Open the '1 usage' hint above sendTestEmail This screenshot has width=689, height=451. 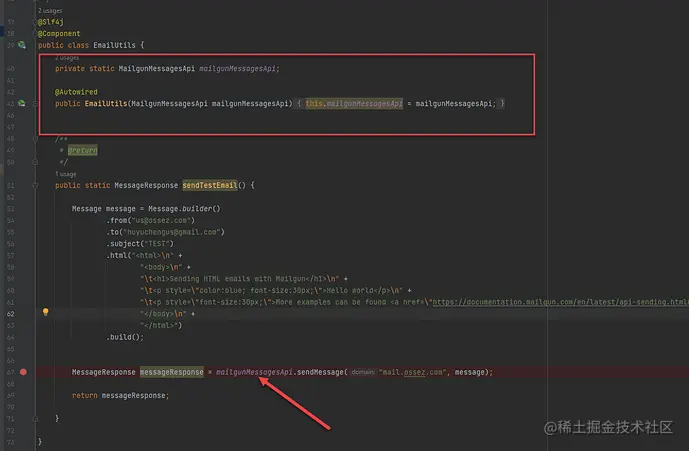click(x=65, y=174)
